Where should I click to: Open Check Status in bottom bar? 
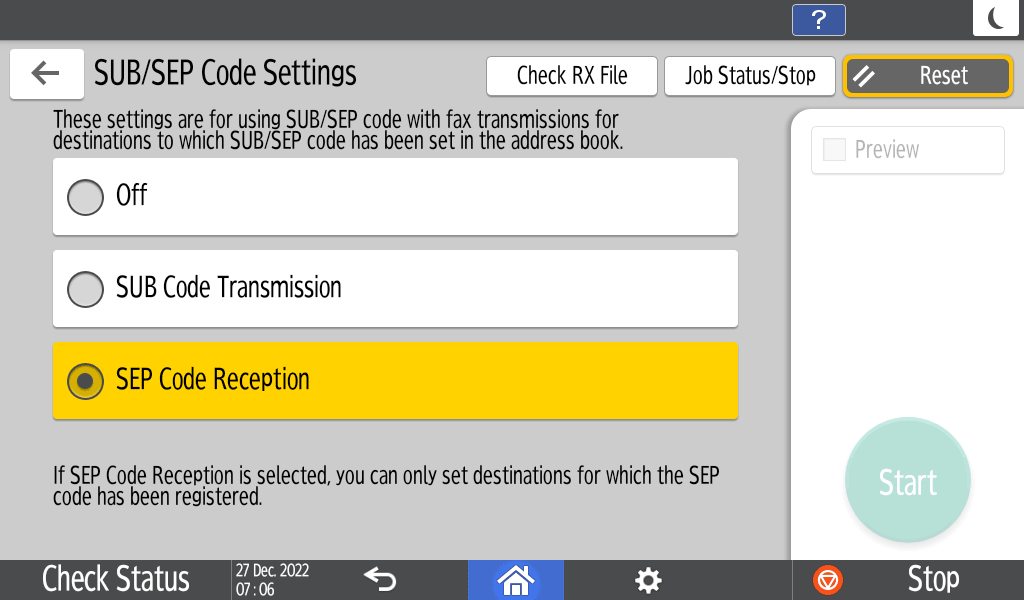[x=115, y=579]
